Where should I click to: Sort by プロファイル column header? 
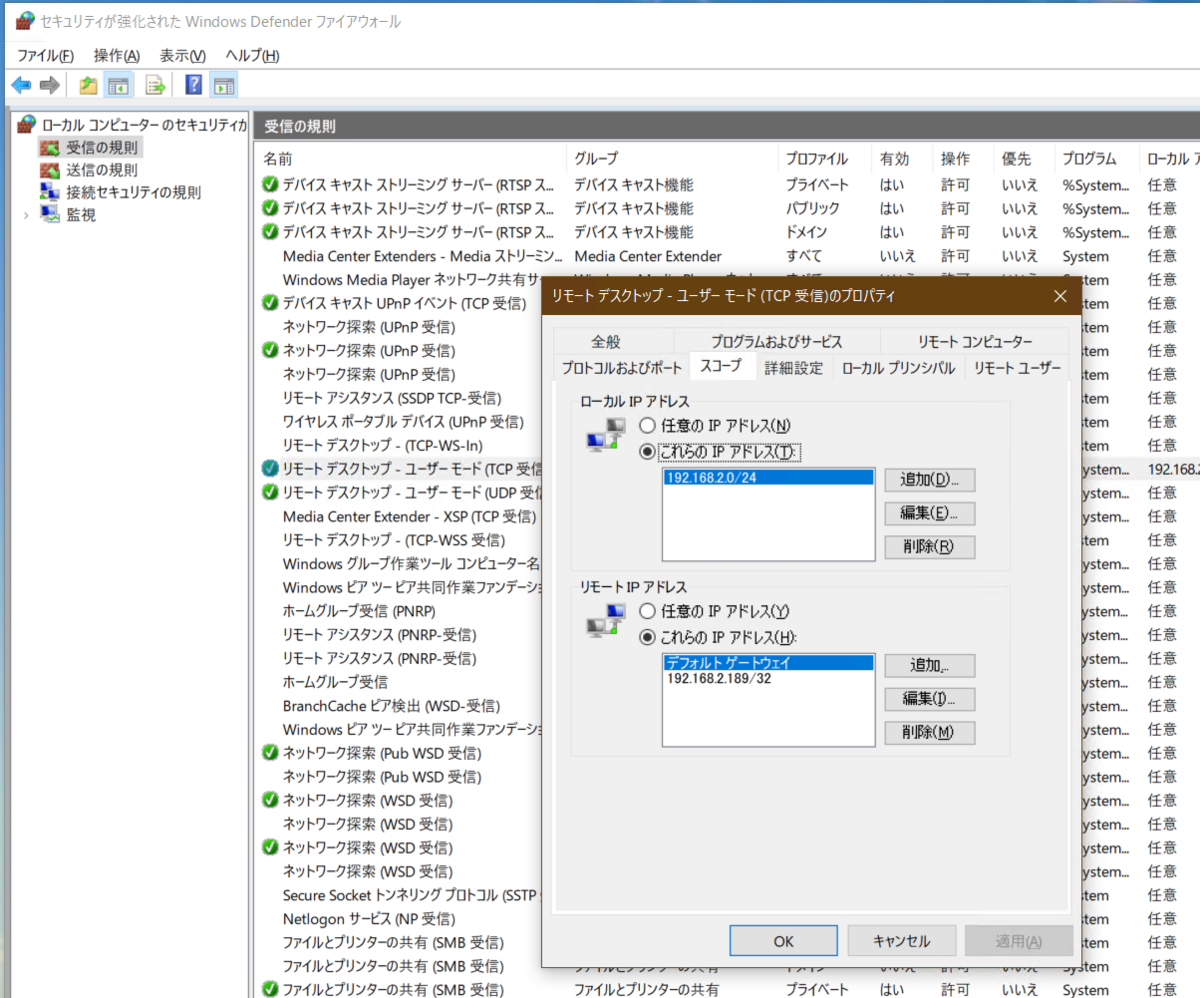(x=825, y=158)
